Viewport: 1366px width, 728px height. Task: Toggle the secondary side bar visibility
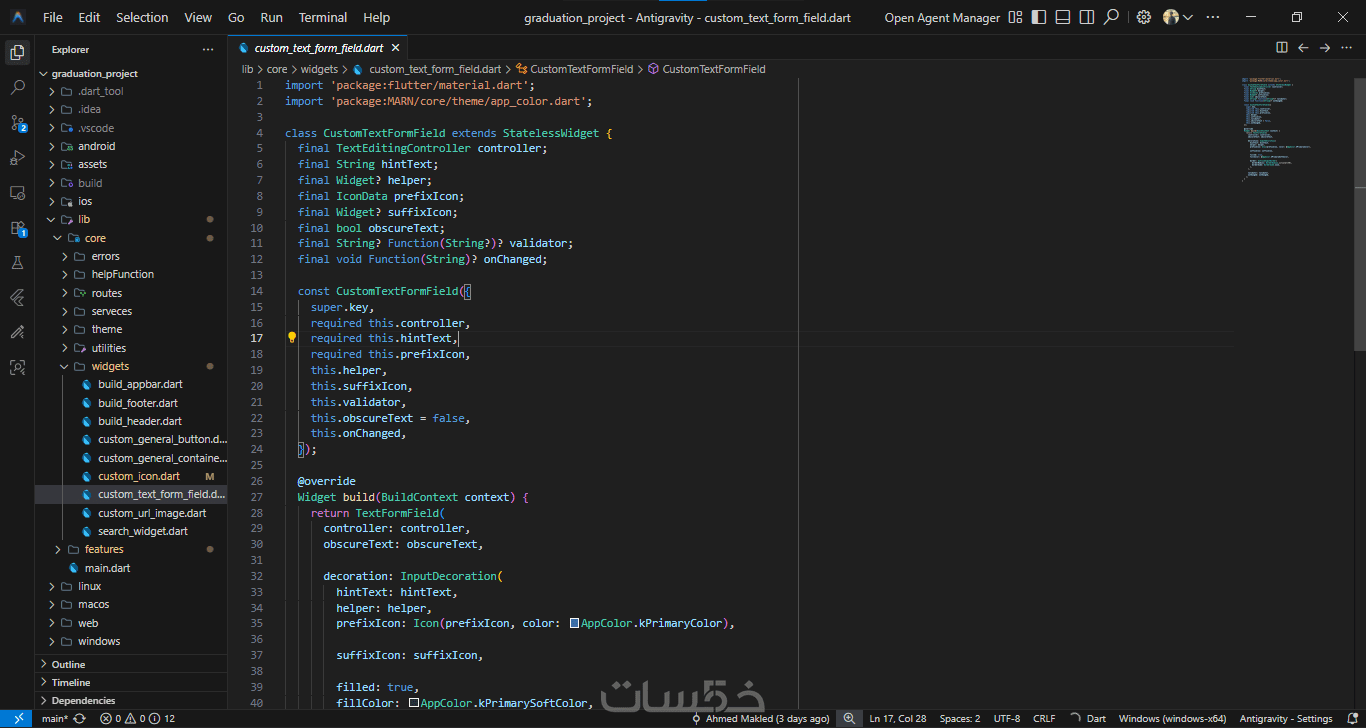1087,17
